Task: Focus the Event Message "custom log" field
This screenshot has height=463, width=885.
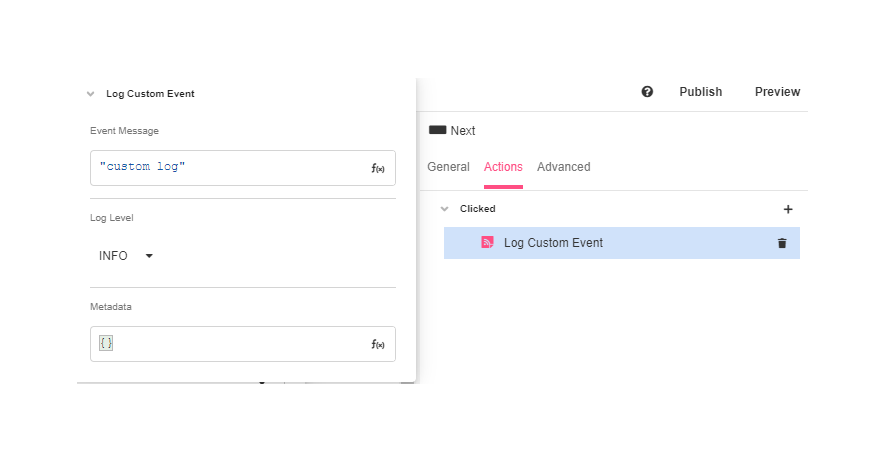Action: [x=230, y=168]
